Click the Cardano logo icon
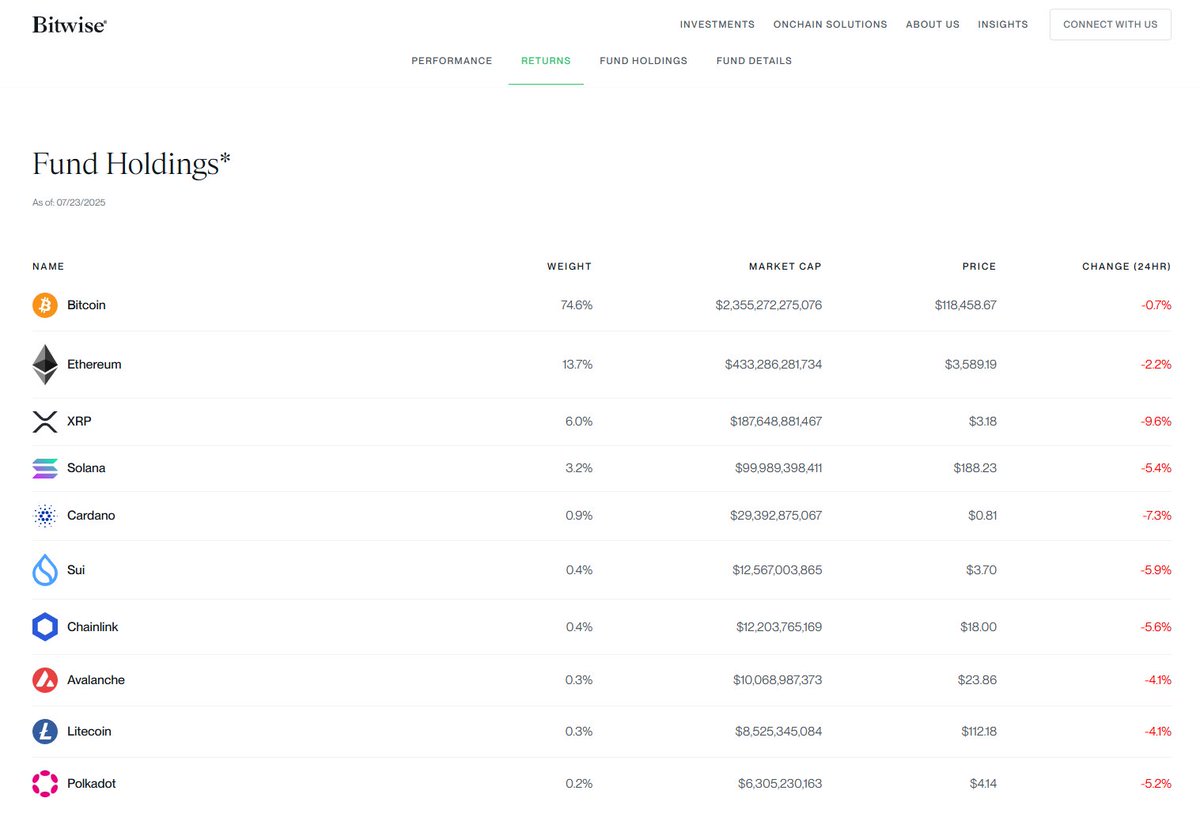This screenshot has height=817, width=1200. tap(45, 516)
